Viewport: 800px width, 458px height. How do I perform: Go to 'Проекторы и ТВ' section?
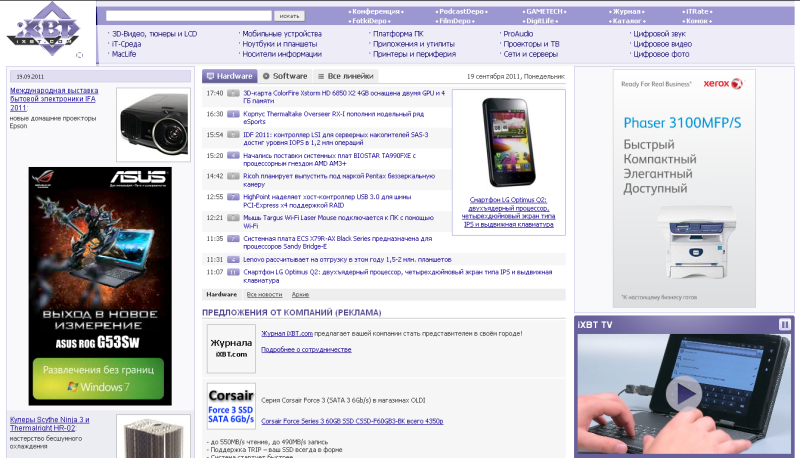[x=531, y=44]
